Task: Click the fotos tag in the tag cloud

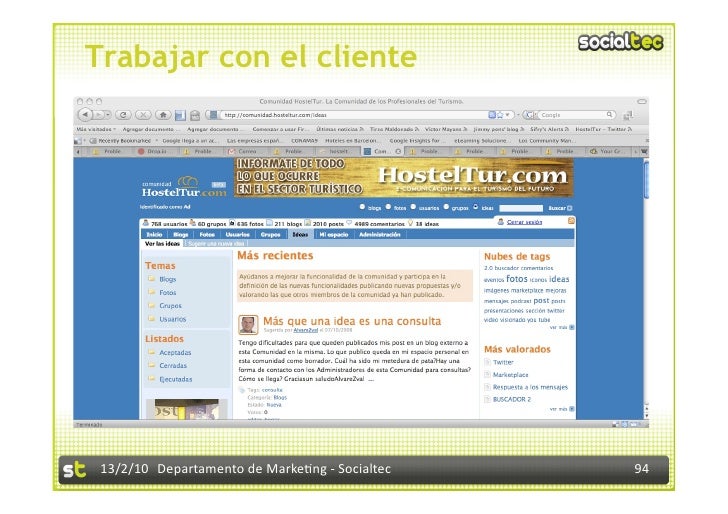Action: [x=517, y=279]
